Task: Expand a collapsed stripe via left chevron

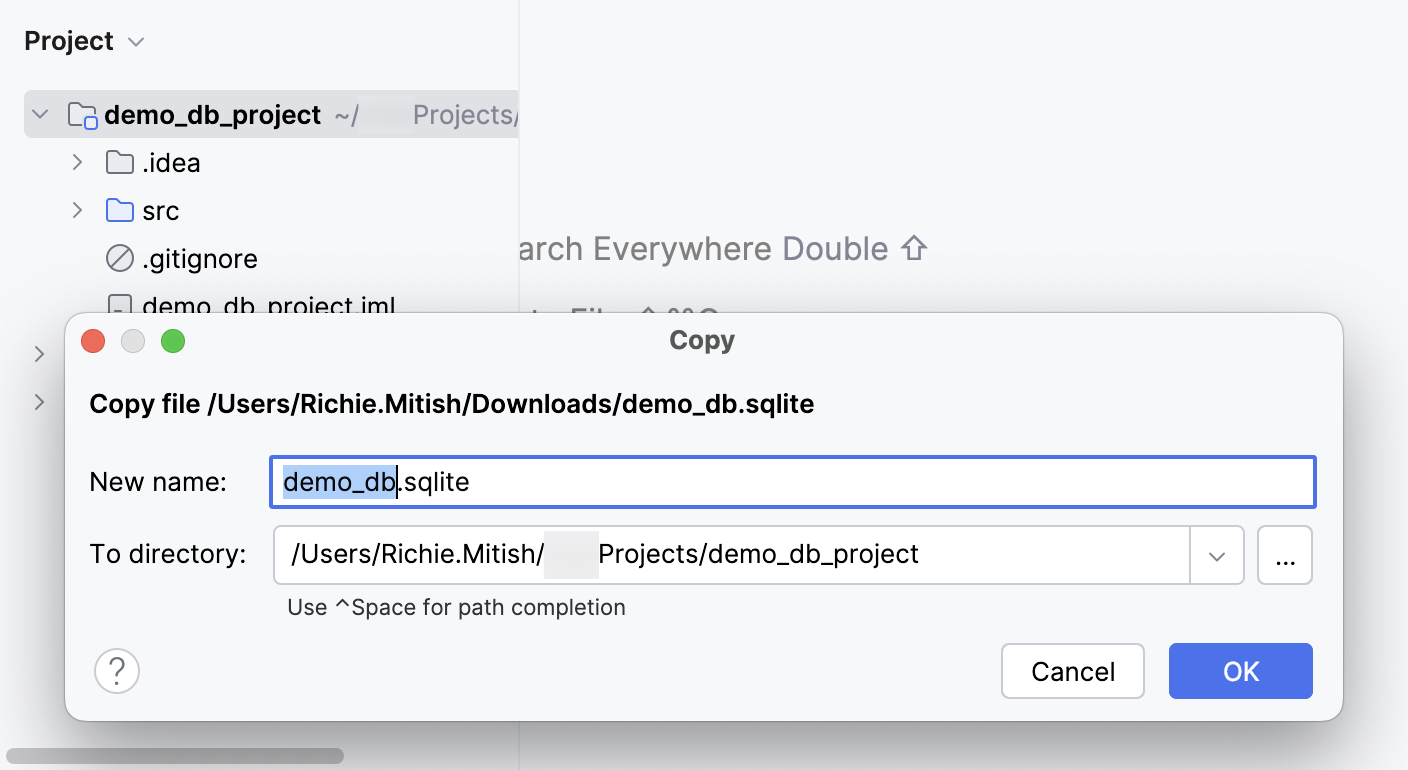Action: [x=40, y=354]
